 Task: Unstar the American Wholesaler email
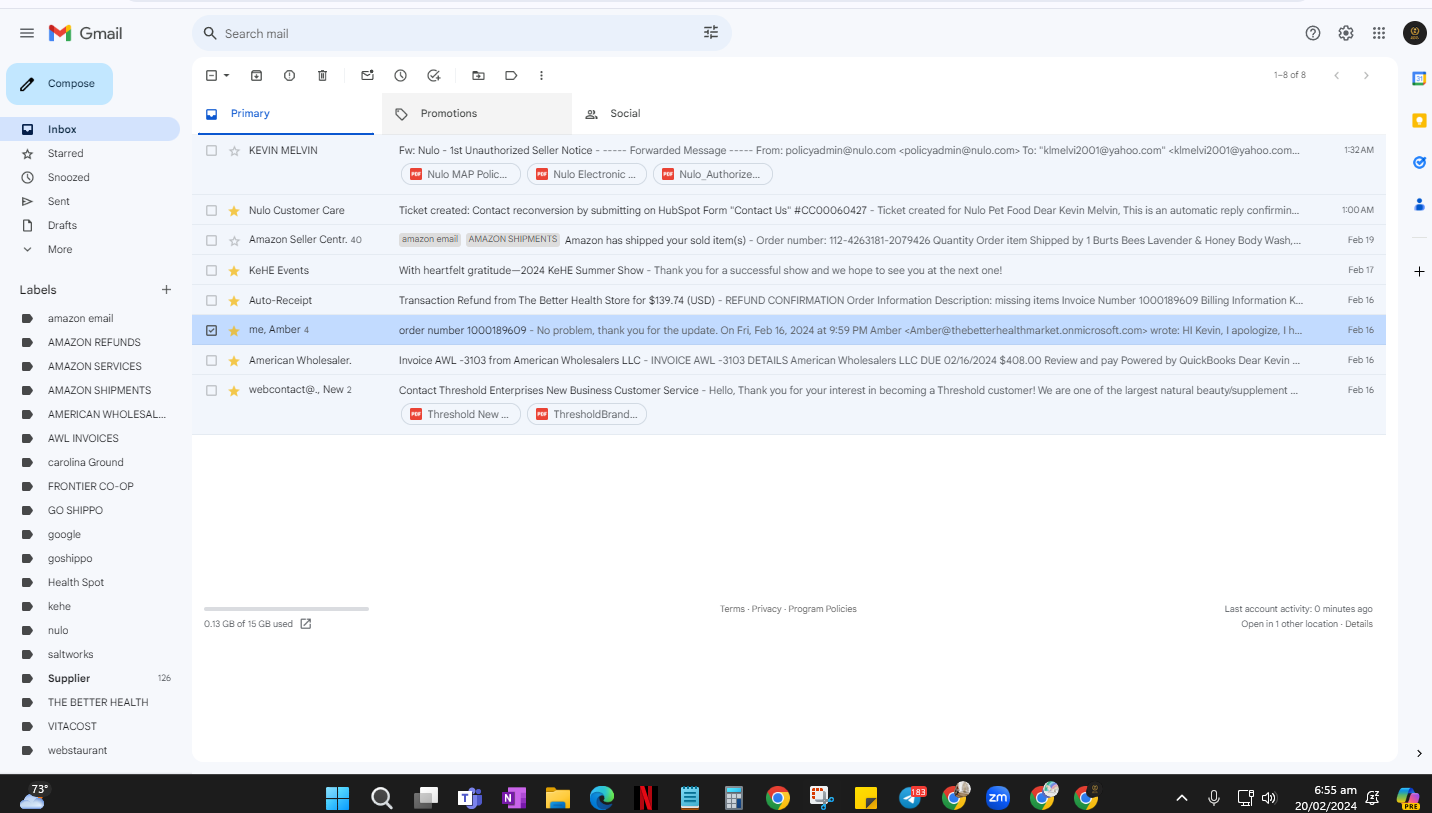click(234, 360)
